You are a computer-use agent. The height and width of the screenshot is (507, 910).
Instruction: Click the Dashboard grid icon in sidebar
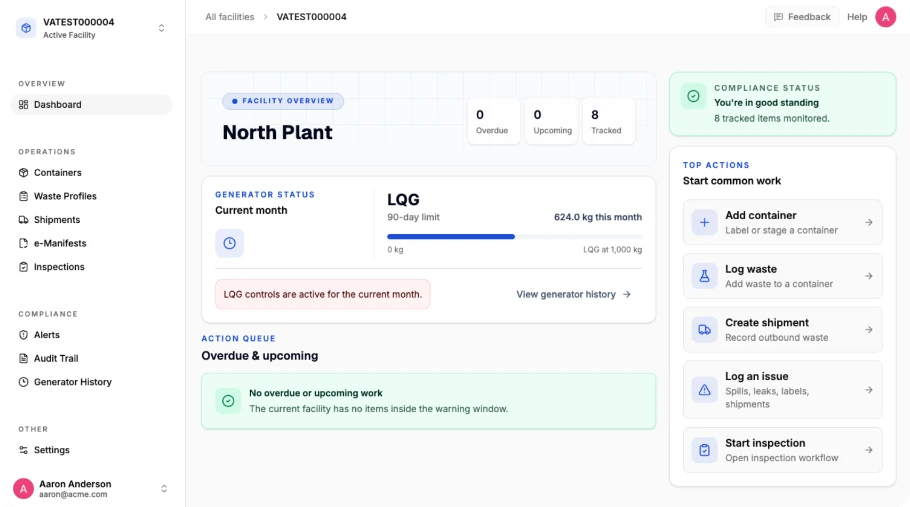point(23,104)
